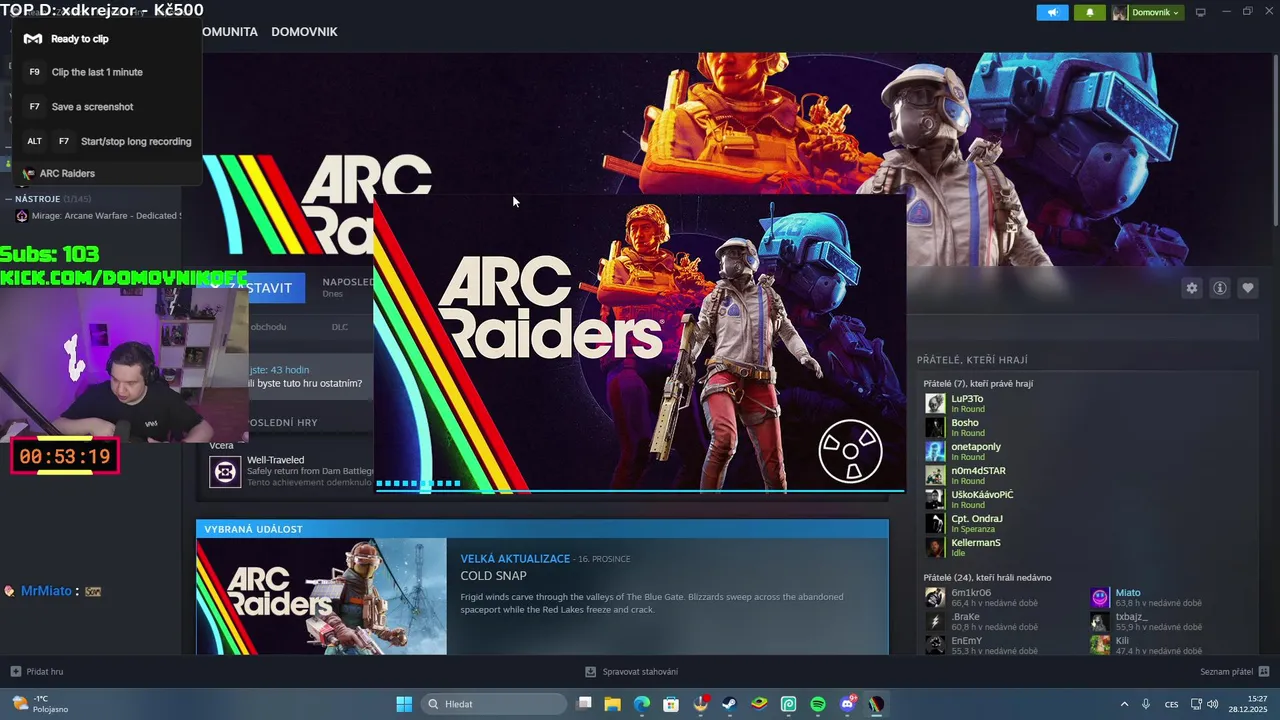Open the Cold Snap event thumbnail

tap(321, 597)
